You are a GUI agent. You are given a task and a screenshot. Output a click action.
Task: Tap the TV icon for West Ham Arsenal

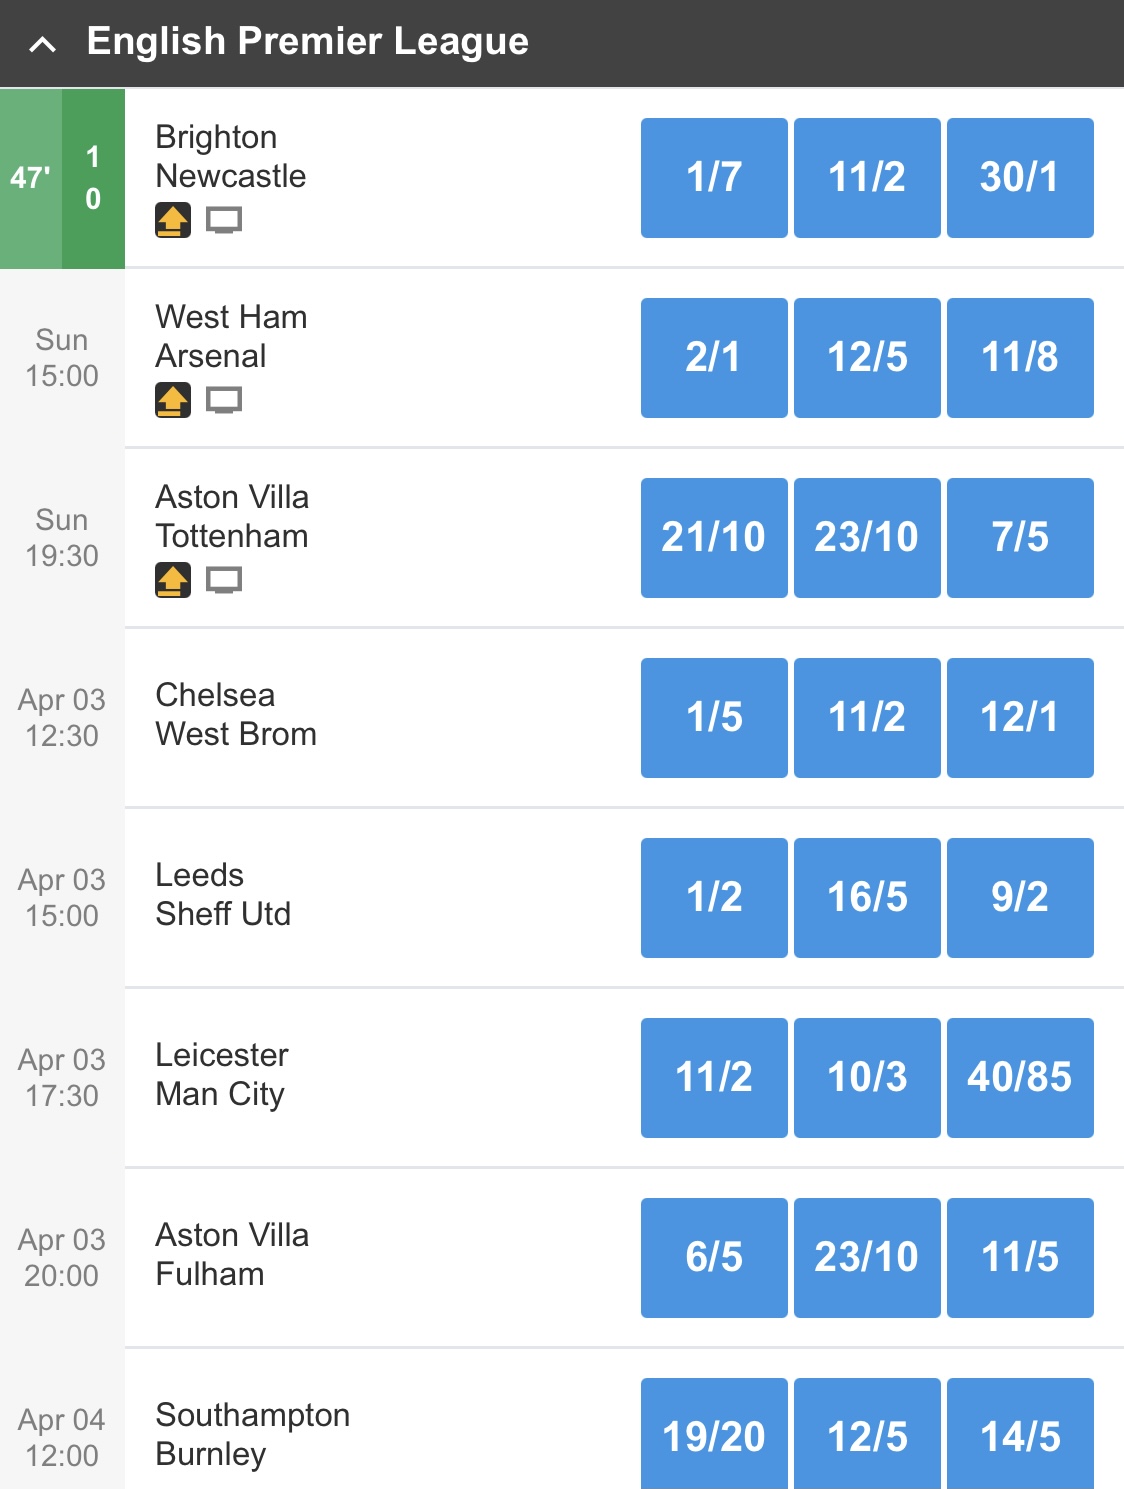coord(224,400)
